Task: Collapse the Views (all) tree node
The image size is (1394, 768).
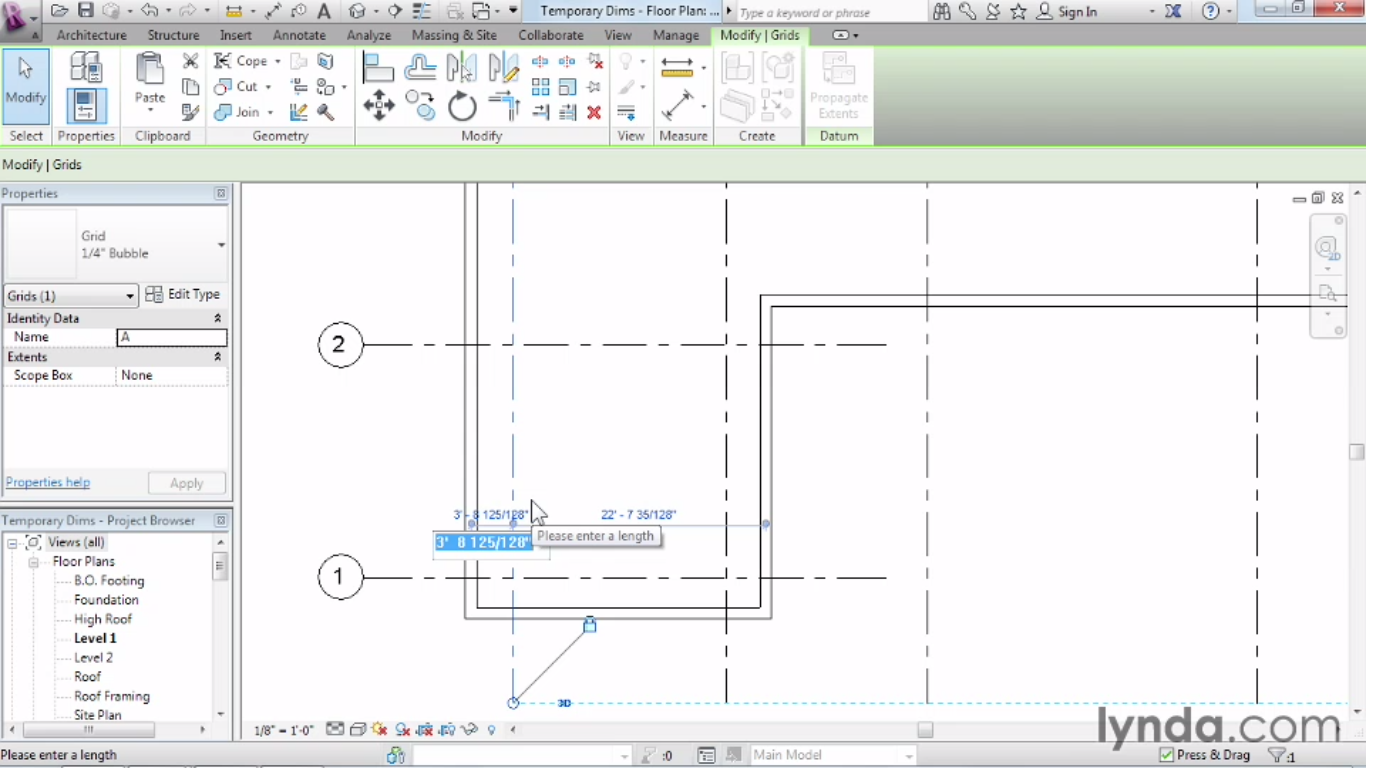Action: pos(12,542)
